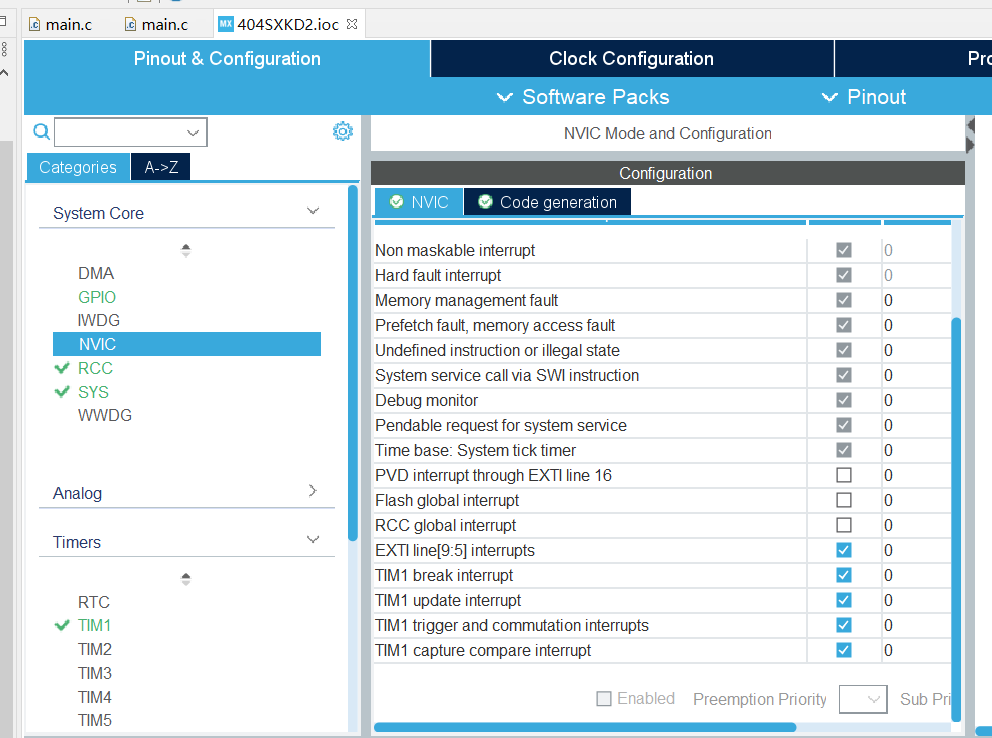Open SYS configuration
The width and height of the screenshot is (992, 738).
tap(93, 392)
